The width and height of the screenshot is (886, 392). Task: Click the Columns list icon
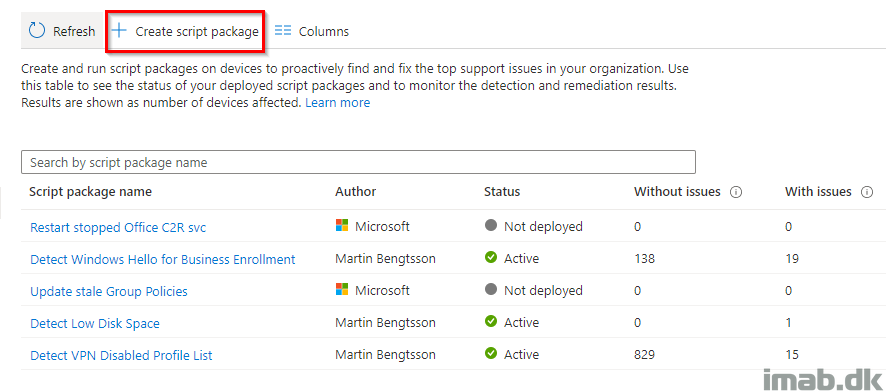click(283, 31)
